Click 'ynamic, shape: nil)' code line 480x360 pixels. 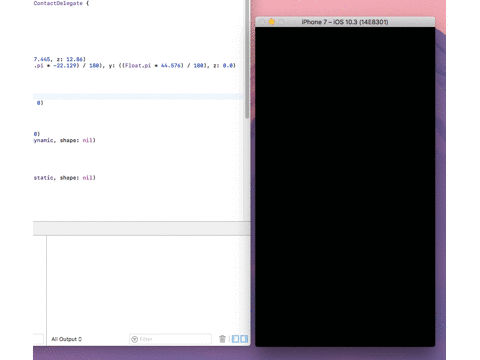[x=64, y=140]
